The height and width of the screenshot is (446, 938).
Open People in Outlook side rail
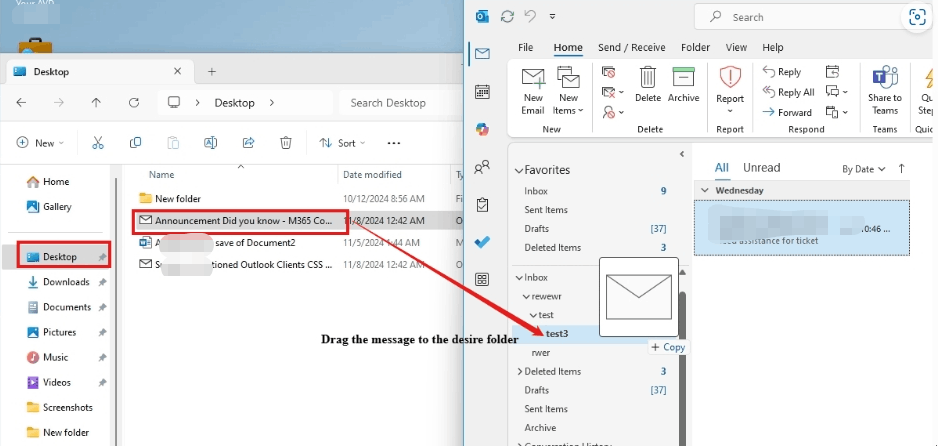[482, 167]
